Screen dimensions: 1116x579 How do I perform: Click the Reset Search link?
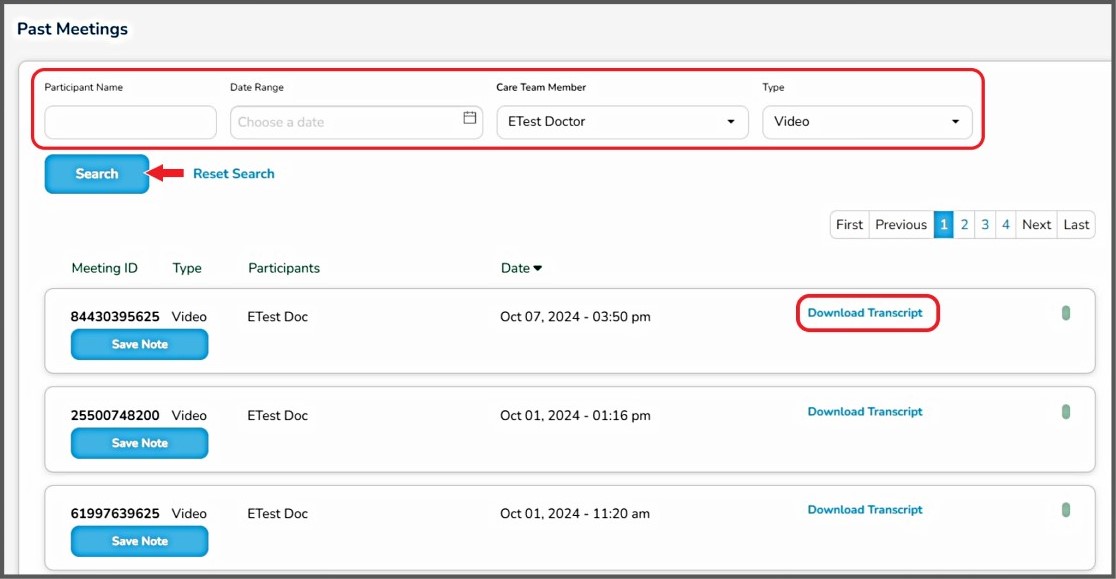coord(233,174)
